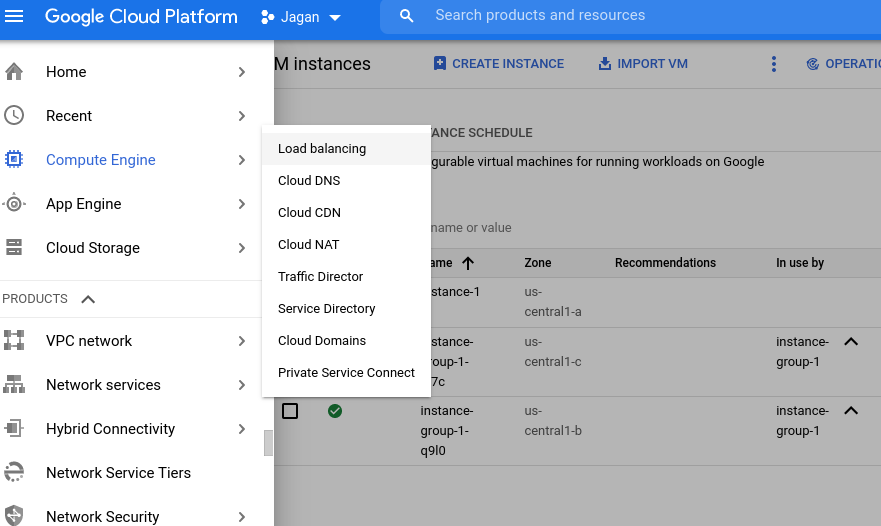Expand the Network services submenu arrow
Image resolution: width=881 pixels, height=526 pixels.
pos(242,385)
